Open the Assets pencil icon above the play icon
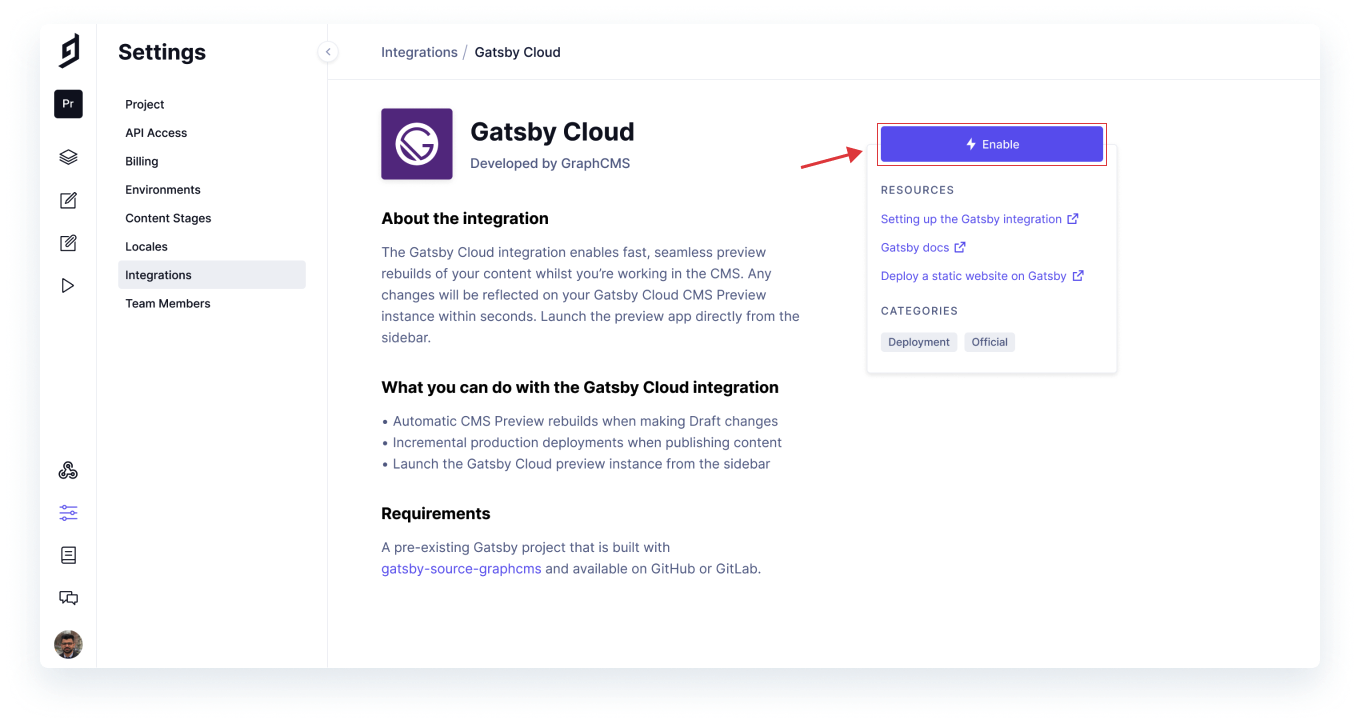This screenshot has width=1360, height=724. click(x=68, y=243)
